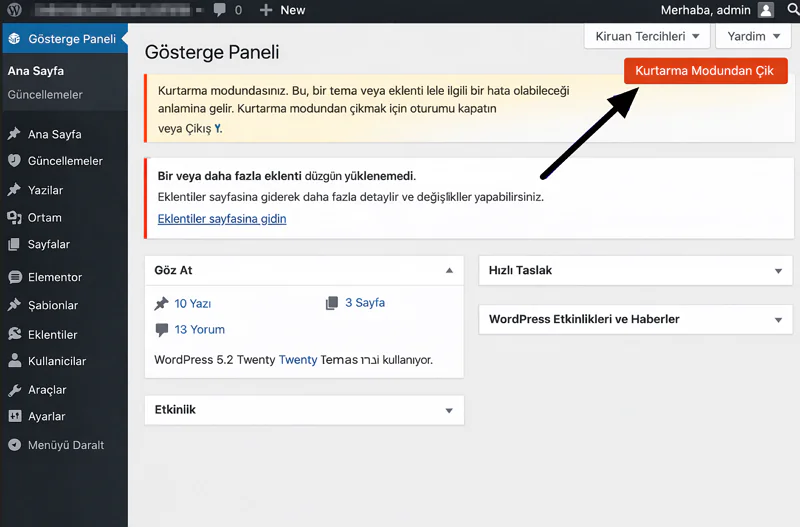The height and width of the screenshot is (527, 800).
Task: Select Güncellemeler submenu under Gösterge Paneli
Action: tap(45, 95)
